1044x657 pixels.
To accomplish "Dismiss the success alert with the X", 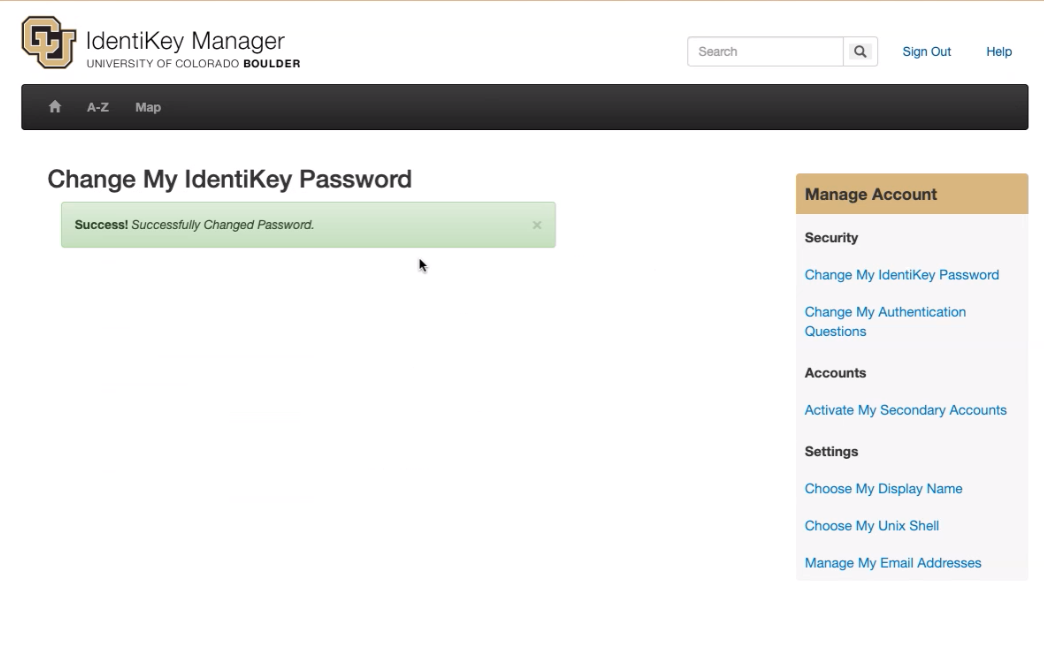I will 537,225.
